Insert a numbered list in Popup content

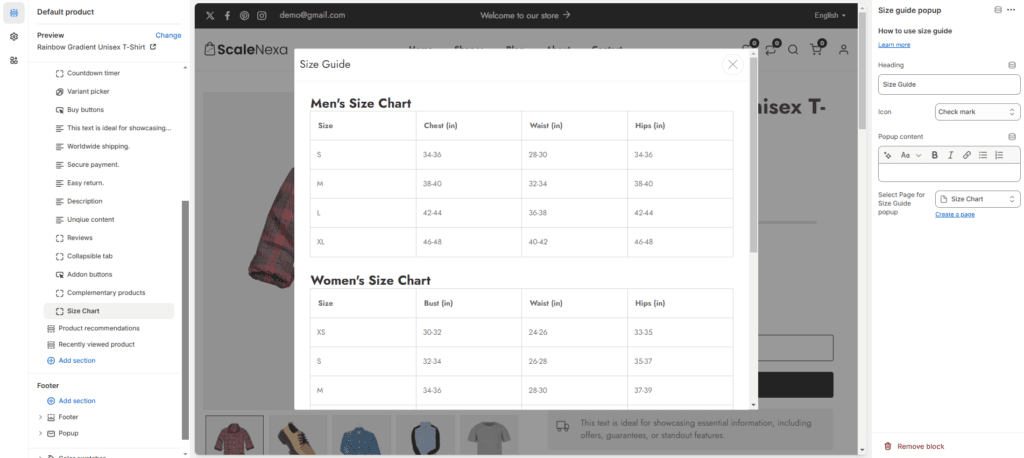point(999,155)
